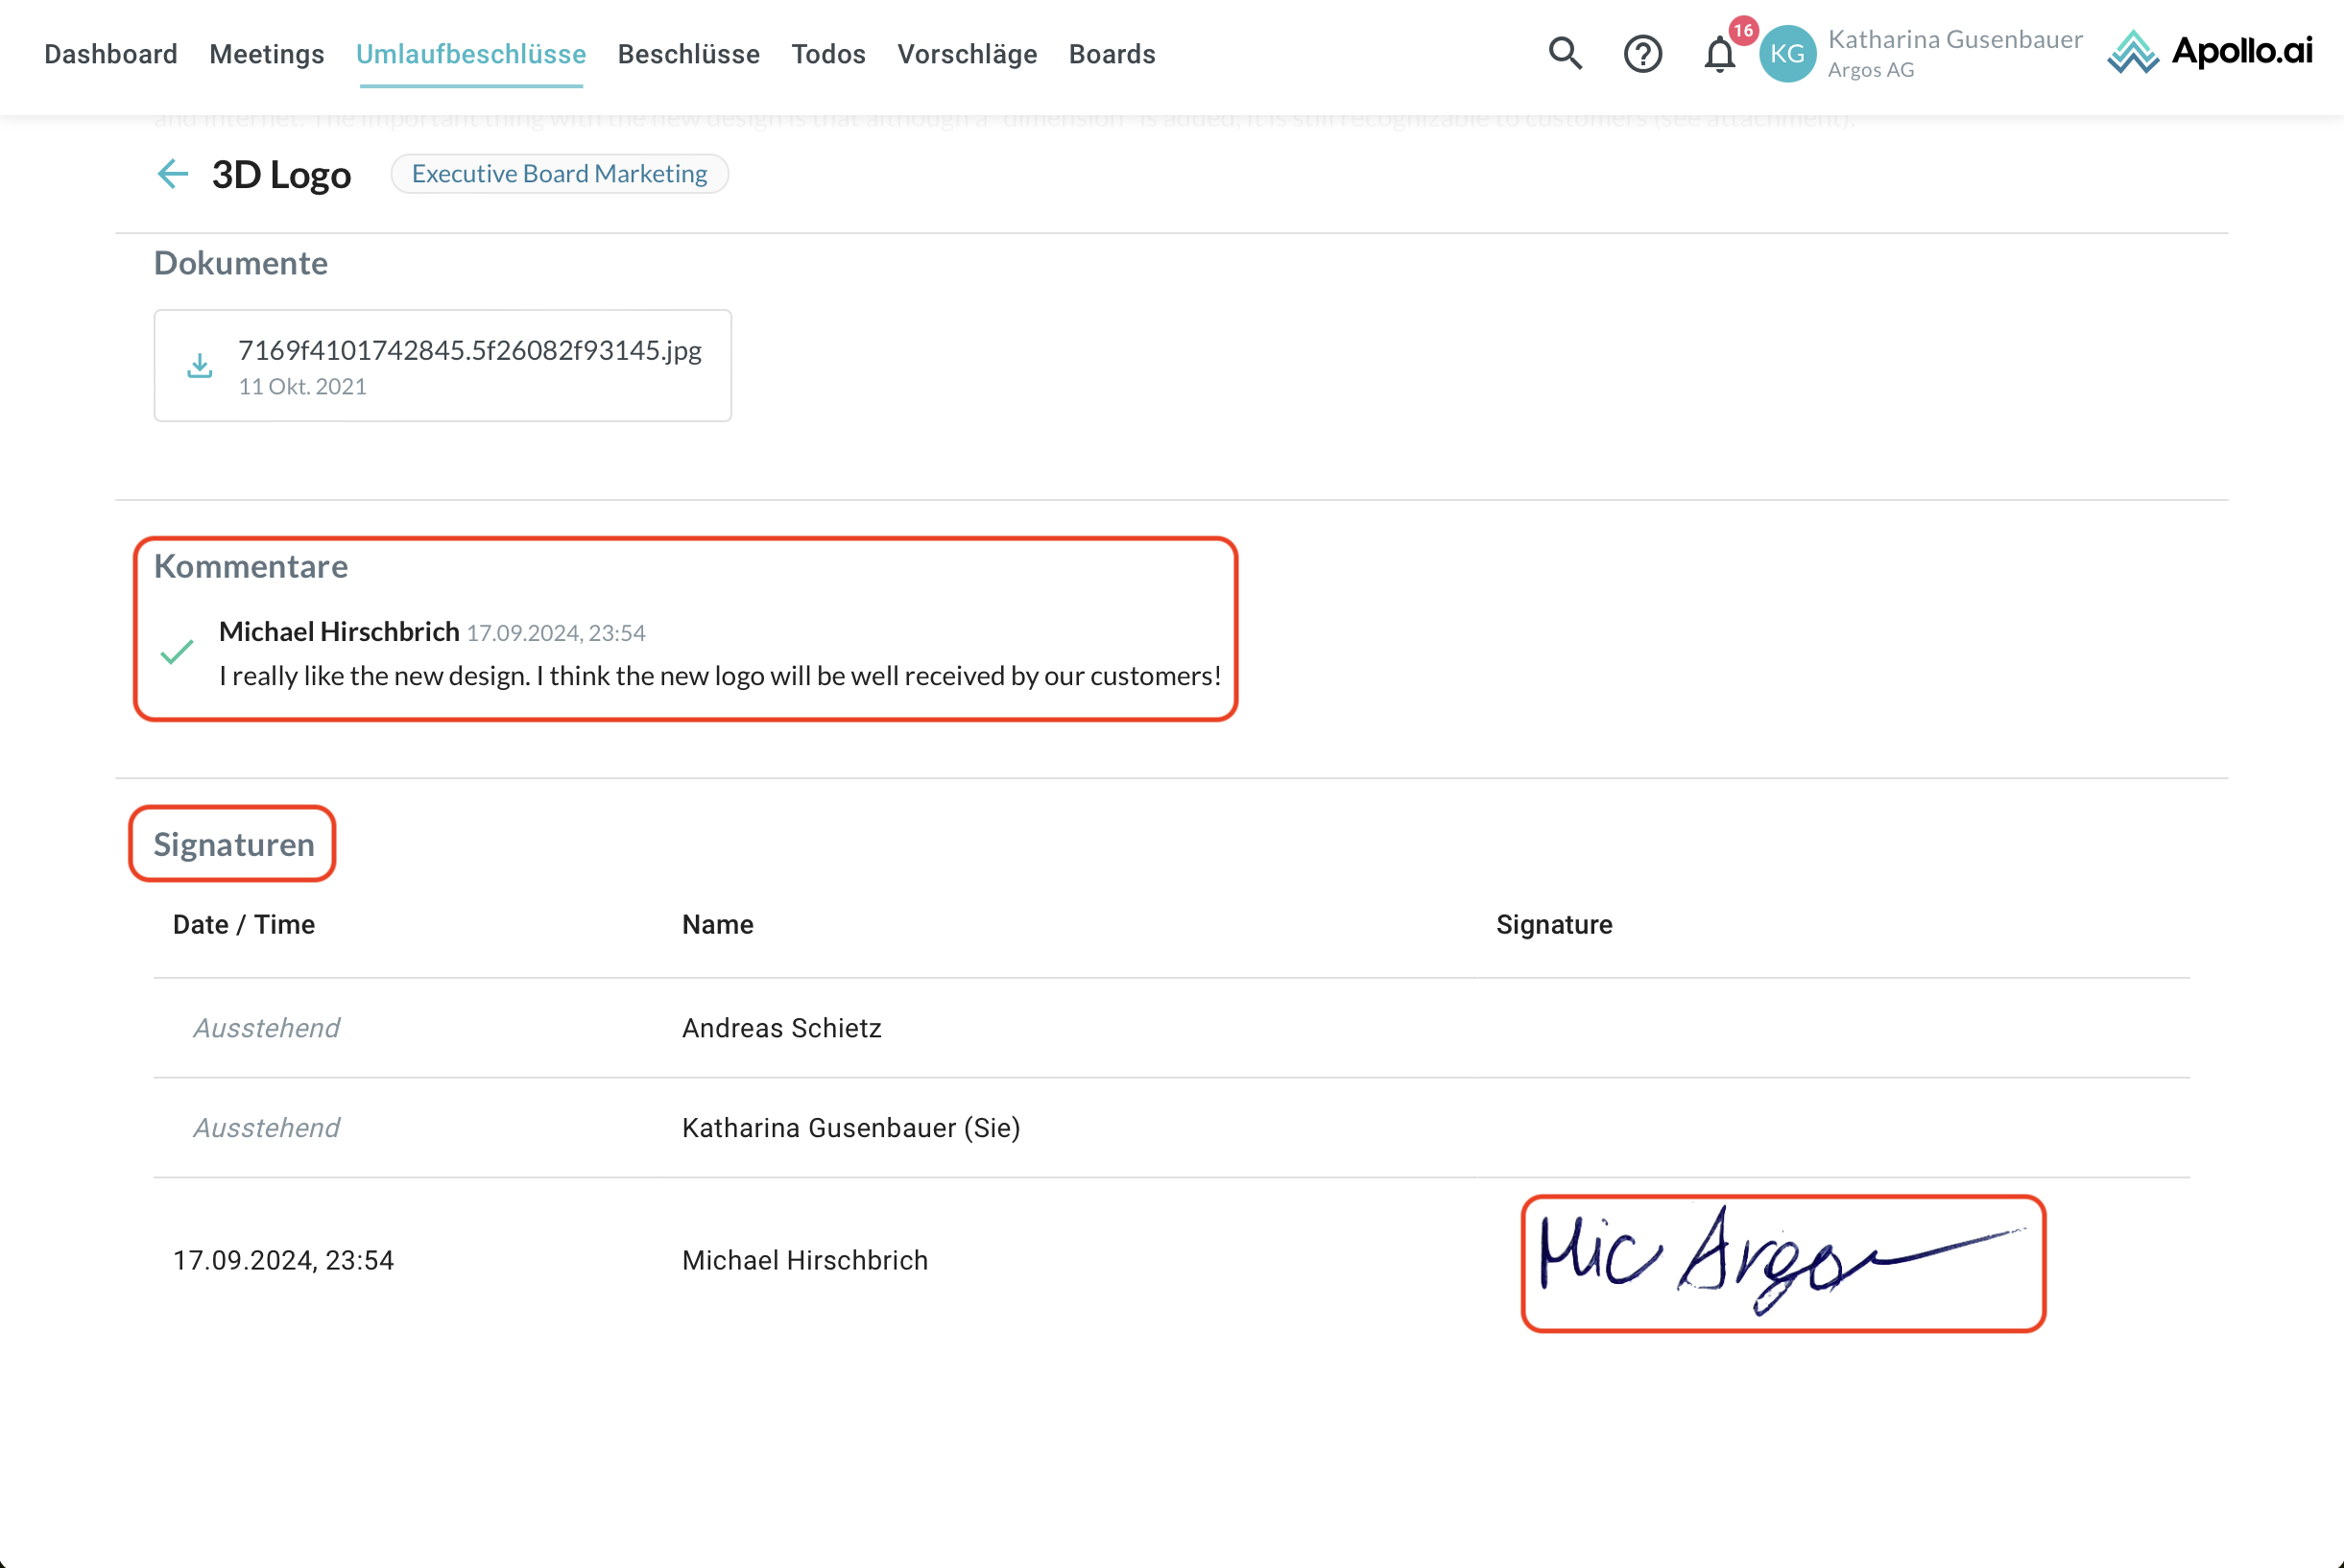The image size is (2344, 1568).
Task: Click Michael Hirschbrich's signature image
Action: pyautogui.click(x=1782, y=1263)
